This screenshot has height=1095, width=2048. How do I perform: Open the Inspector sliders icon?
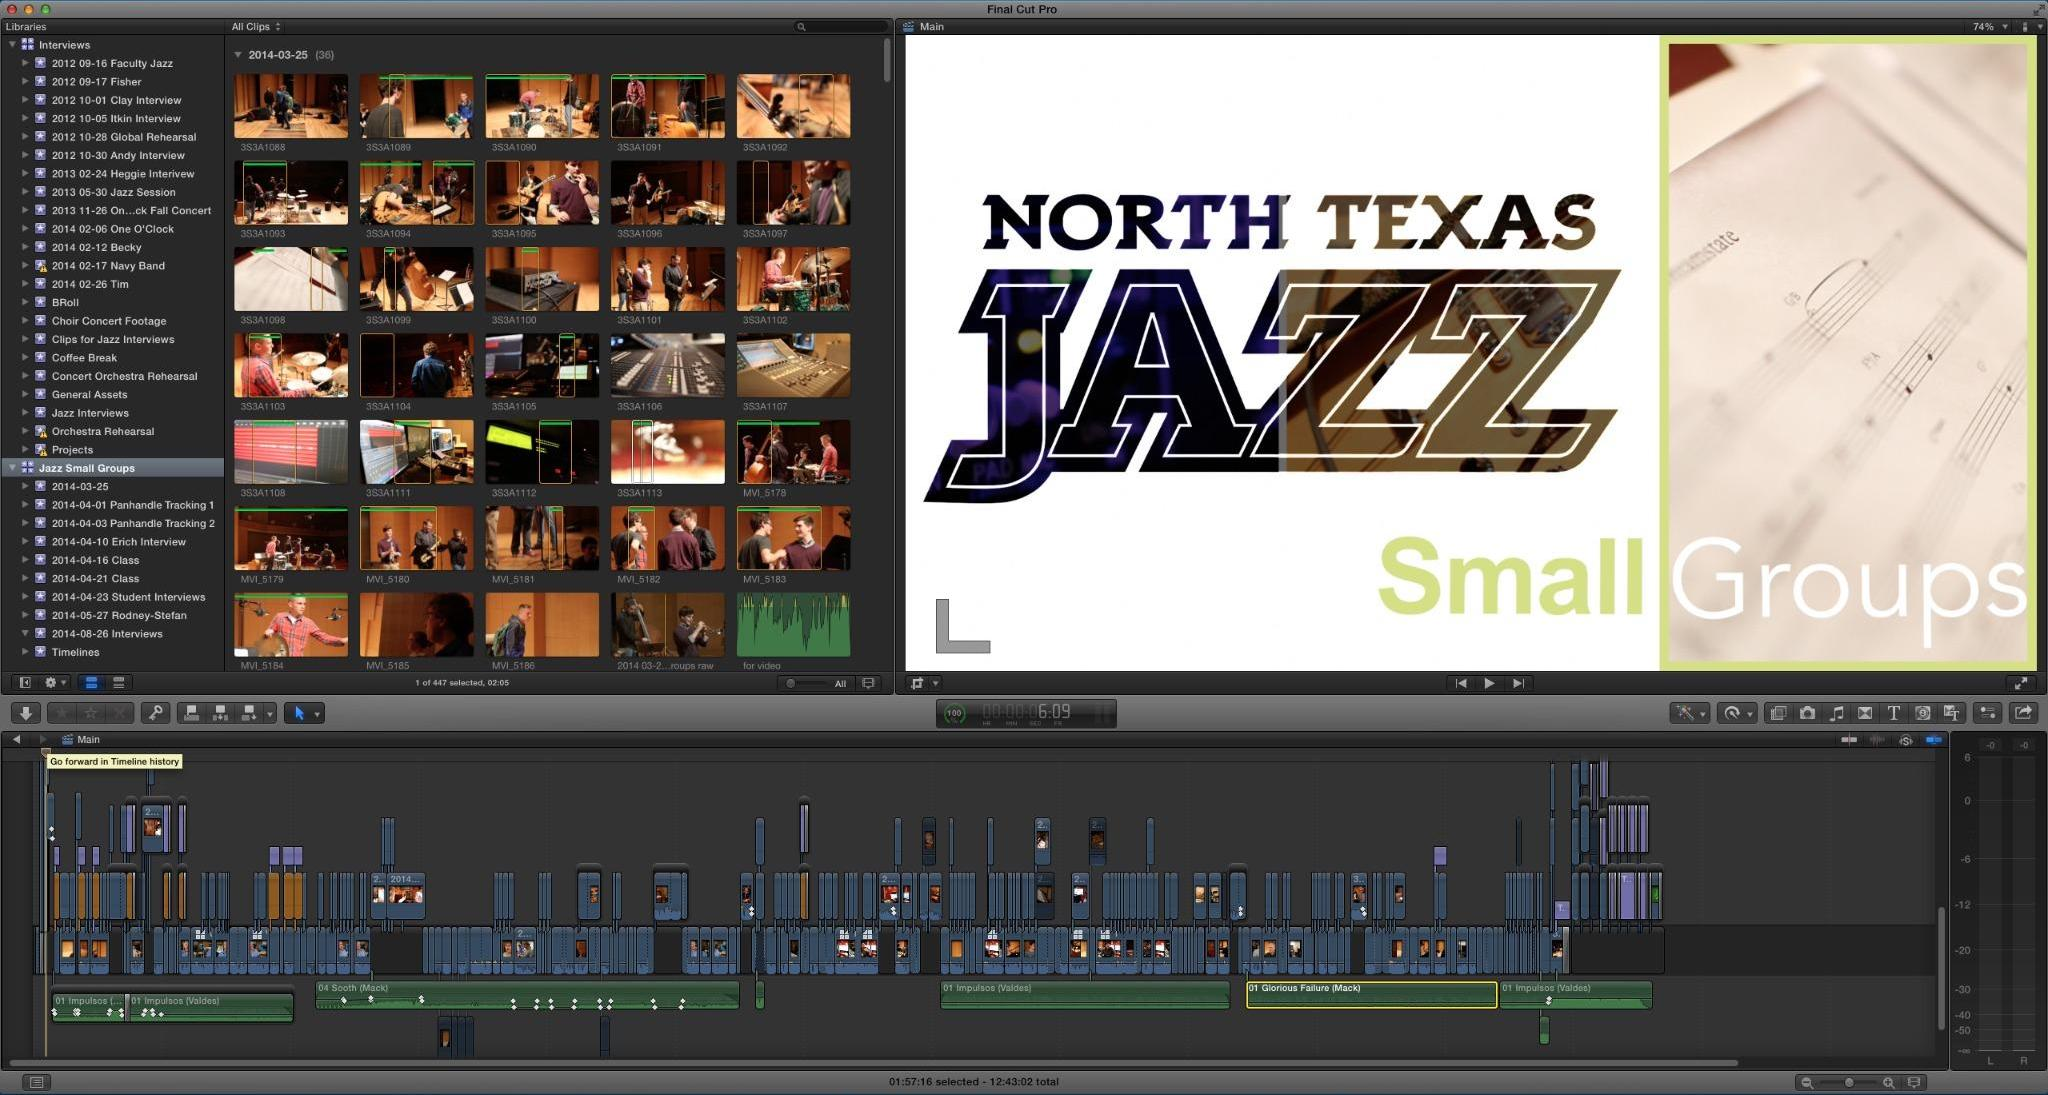click(1987, 713)
